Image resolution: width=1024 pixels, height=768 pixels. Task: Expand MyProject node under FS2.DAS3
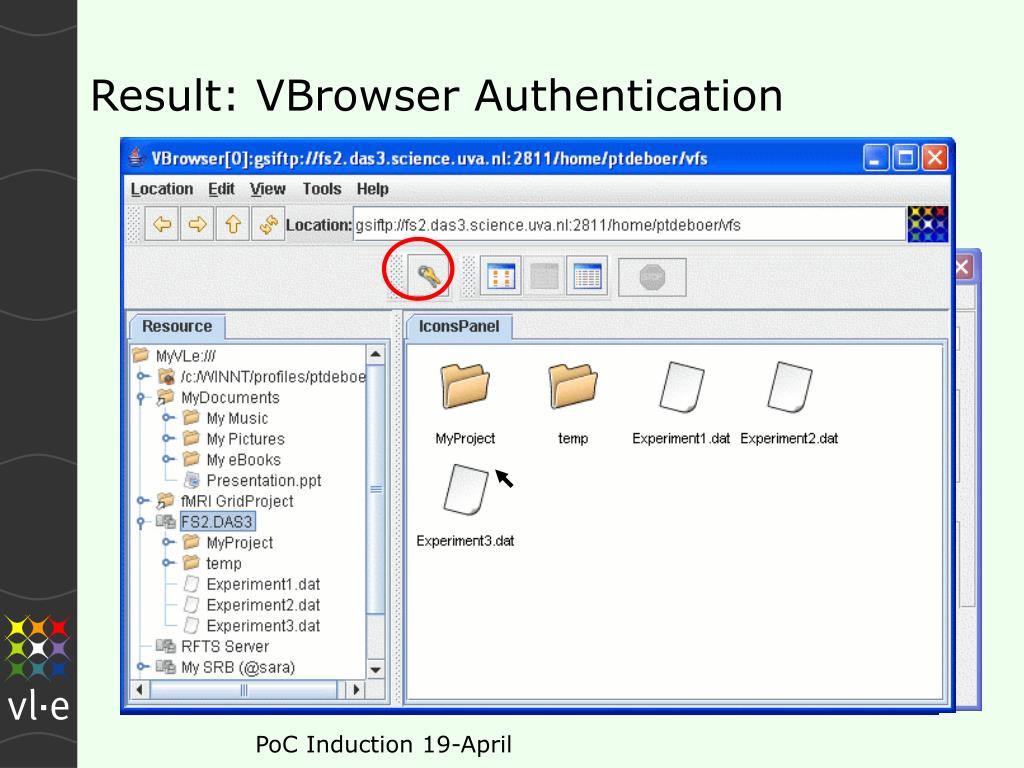coord(168,542)
